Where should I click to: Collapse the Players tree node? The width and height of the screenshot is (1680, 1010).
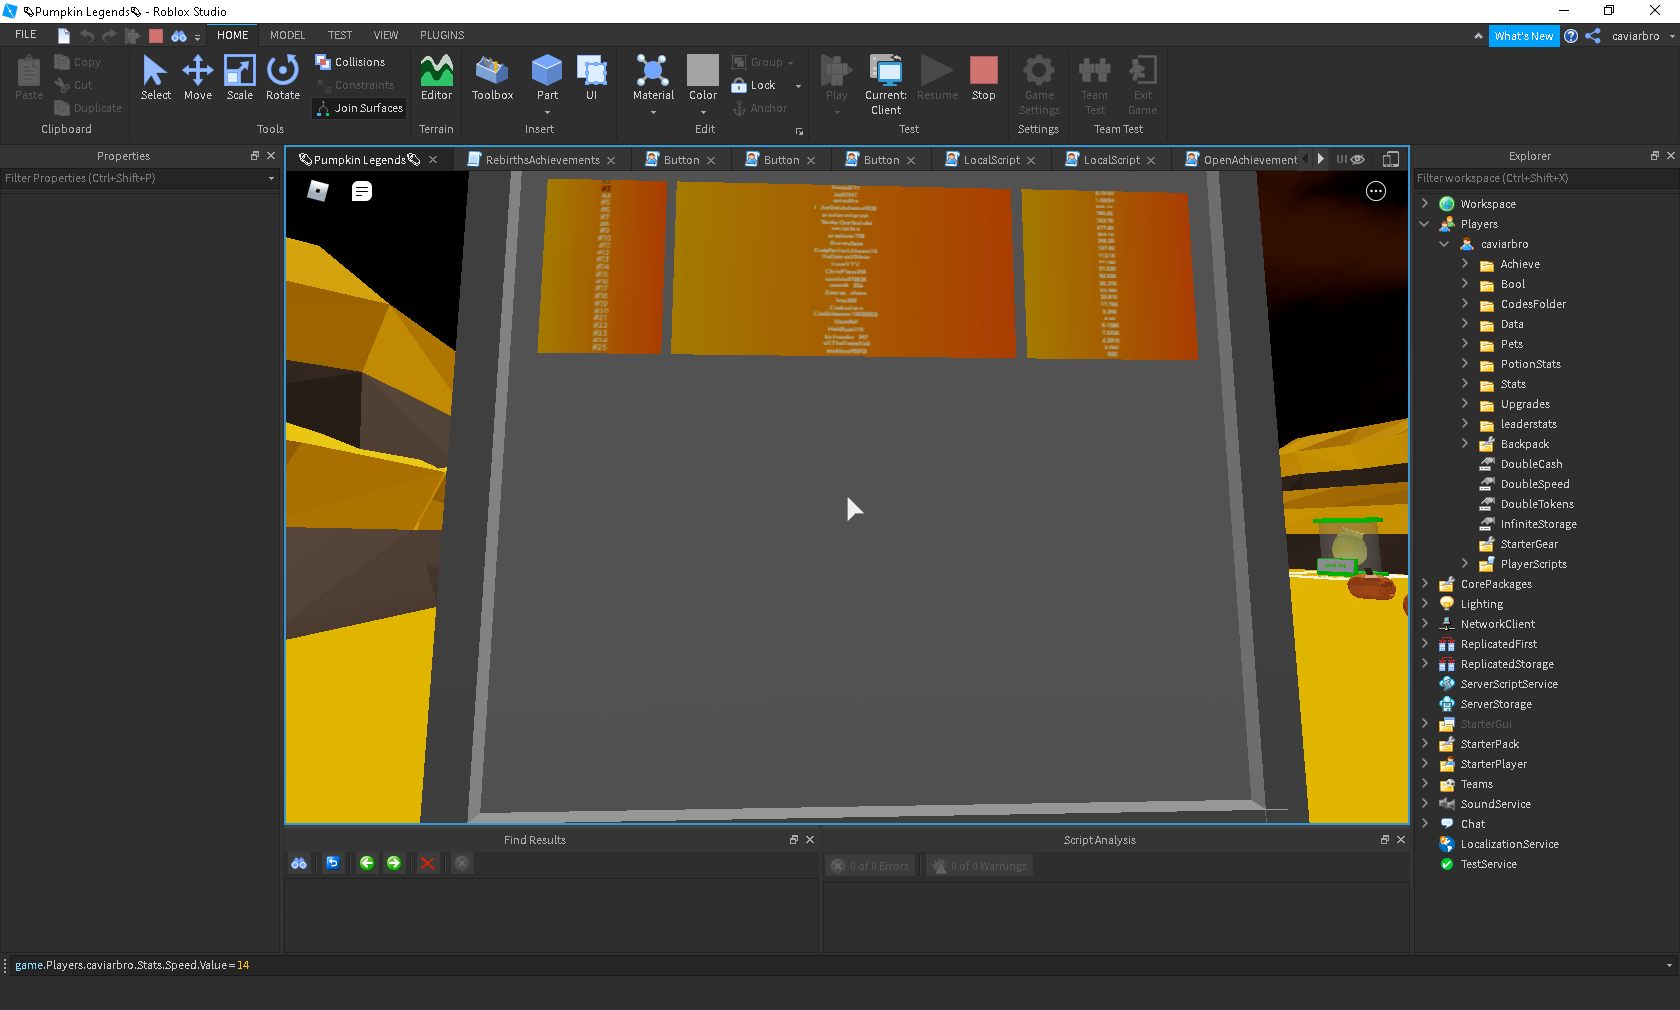coord(1425,224)
